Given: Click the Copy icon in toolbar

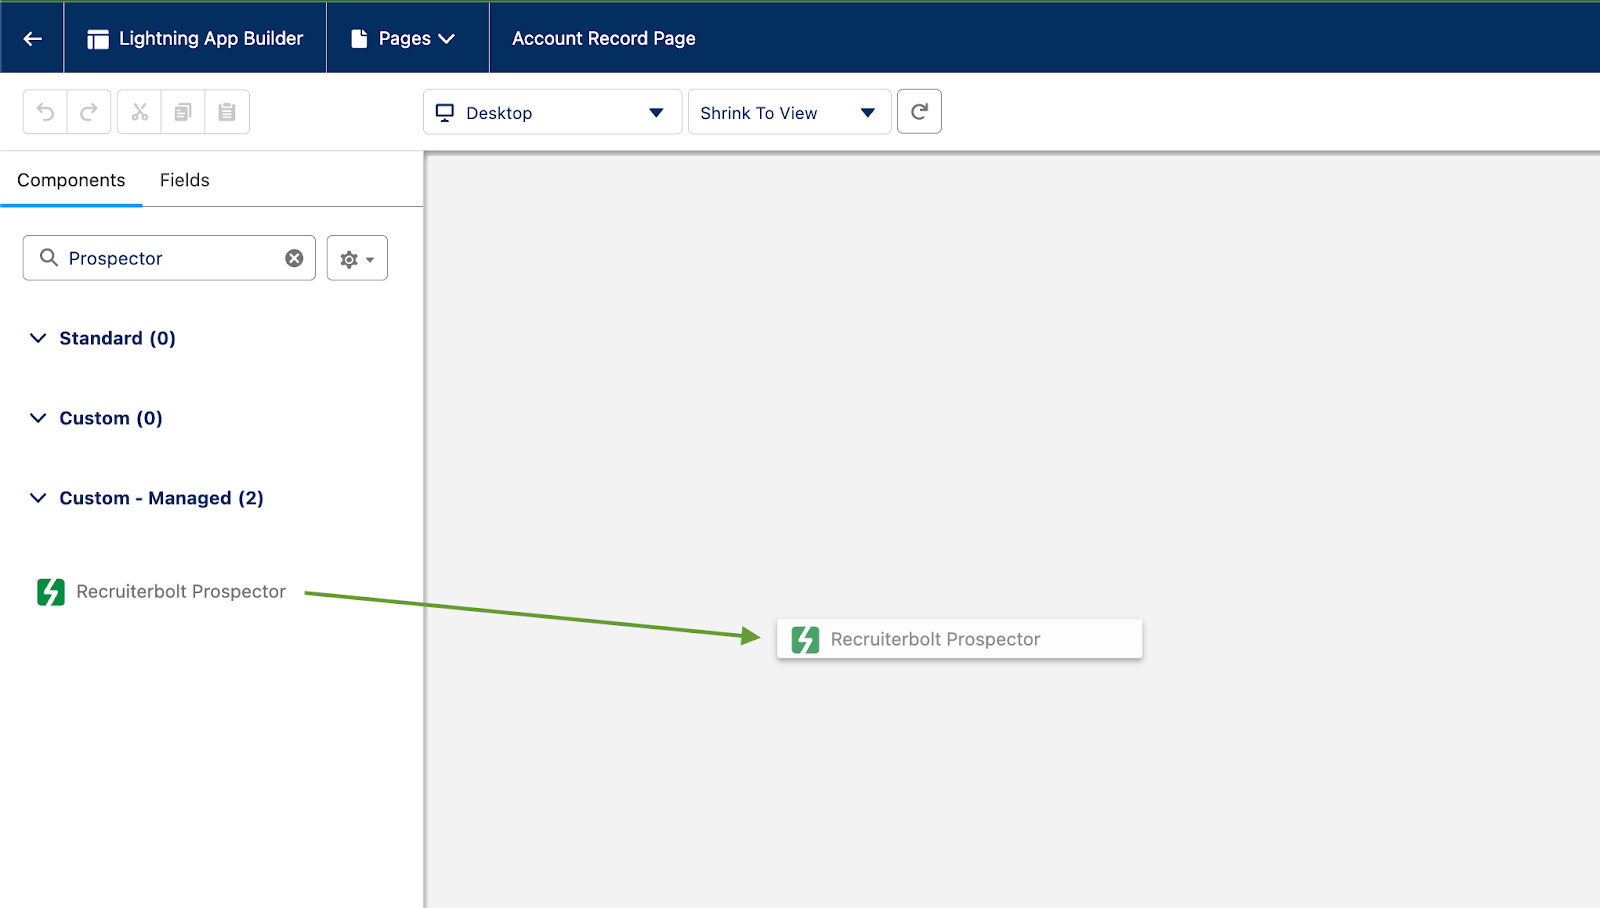Looking at the screenshot, I should click(183, 112).
